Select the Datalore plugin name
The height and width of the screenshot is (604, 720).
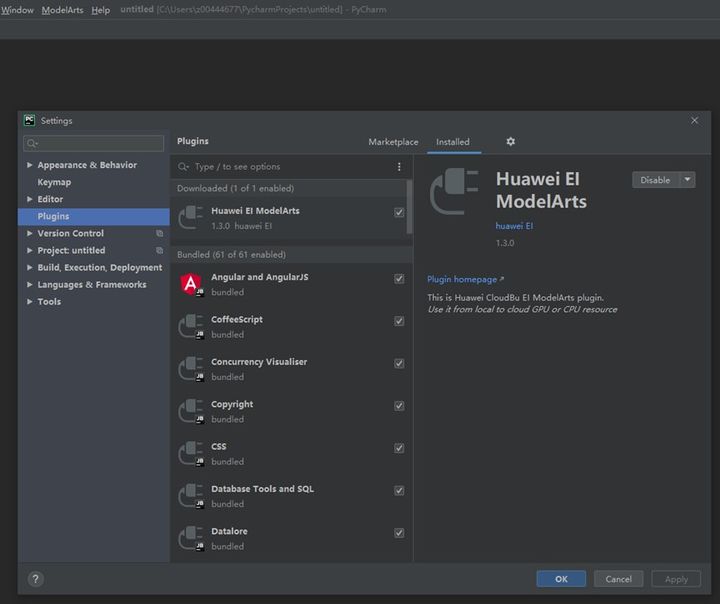[x=229, y=531]
